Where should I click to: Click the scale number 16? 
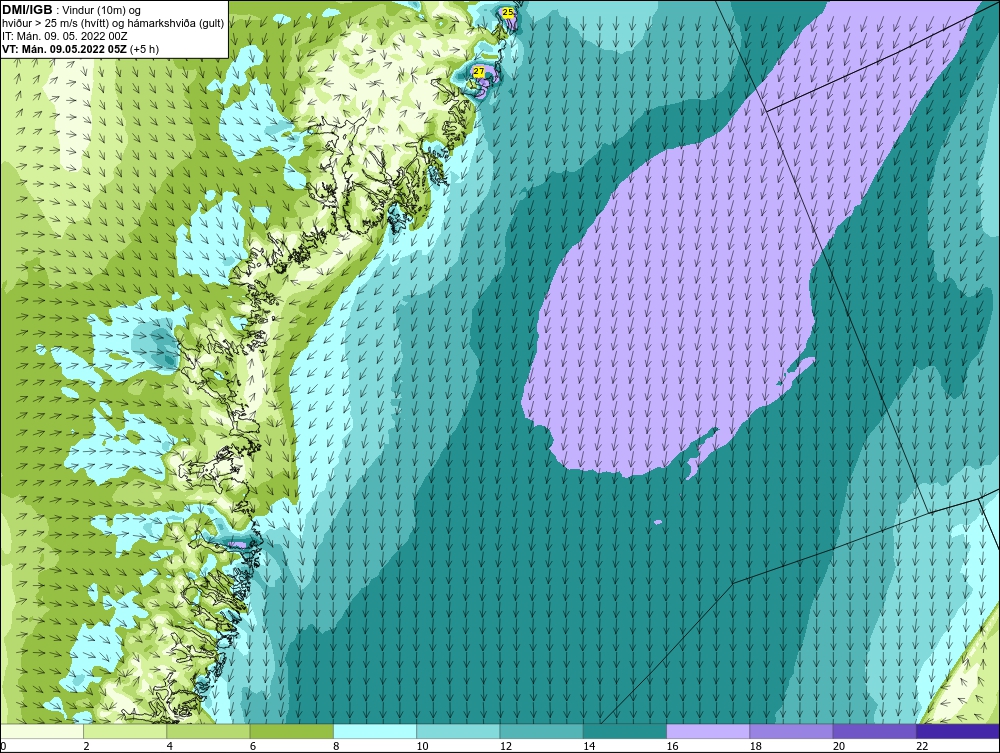tap(672, 747)
